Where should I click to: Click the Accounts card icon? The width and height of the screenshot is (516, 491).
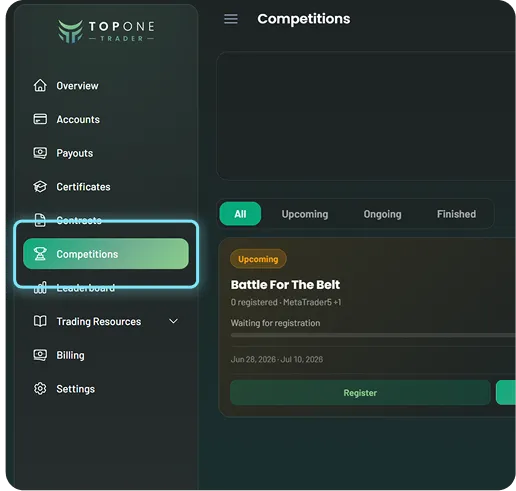click(x=40, y=119)
